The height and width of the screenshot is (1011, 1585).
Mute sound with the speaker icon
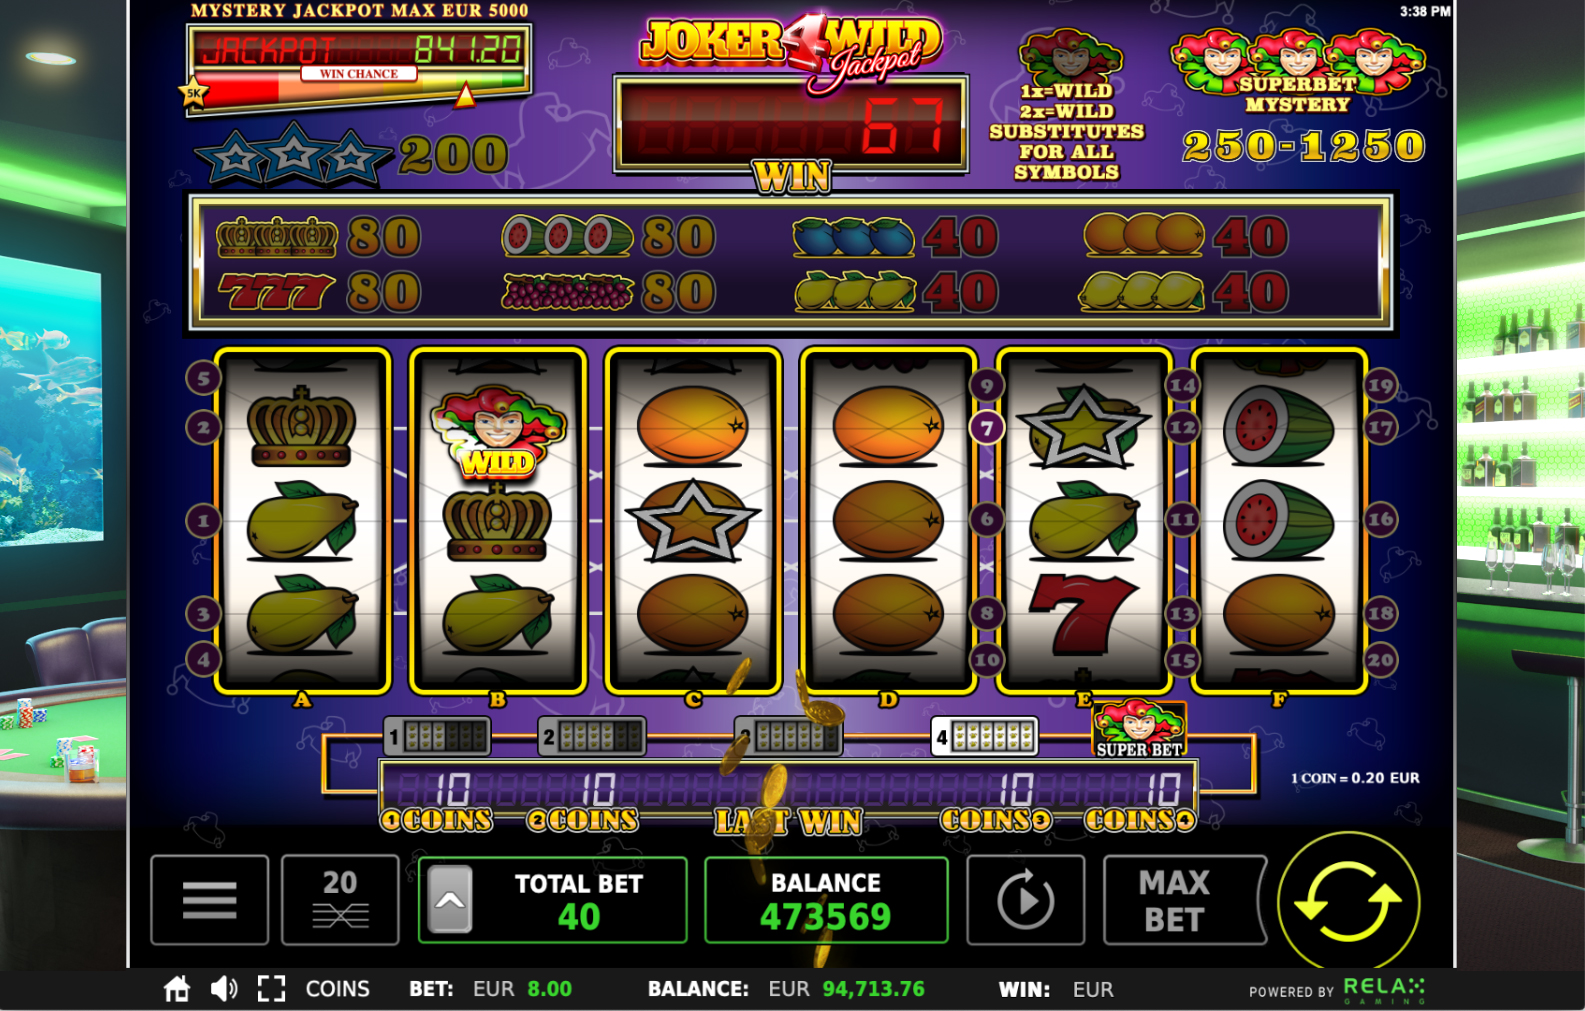coord(224,989)
